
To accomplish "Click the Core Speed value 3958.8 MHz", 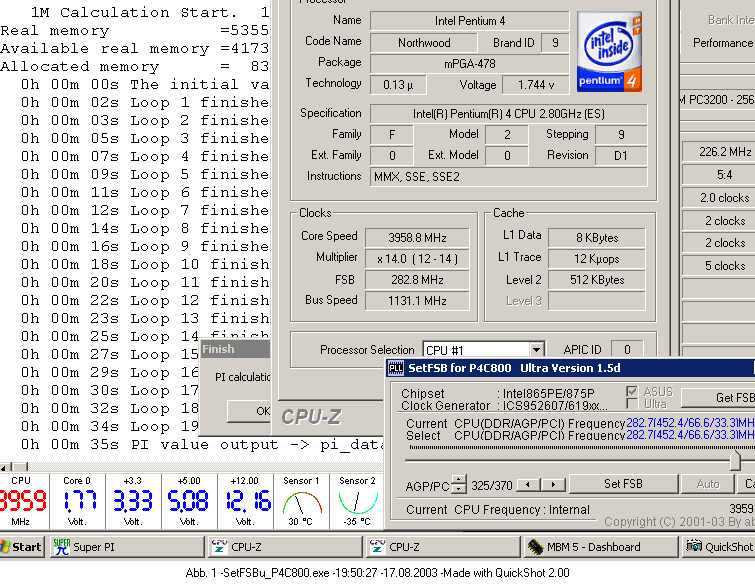I will click(x=417, y=238).
